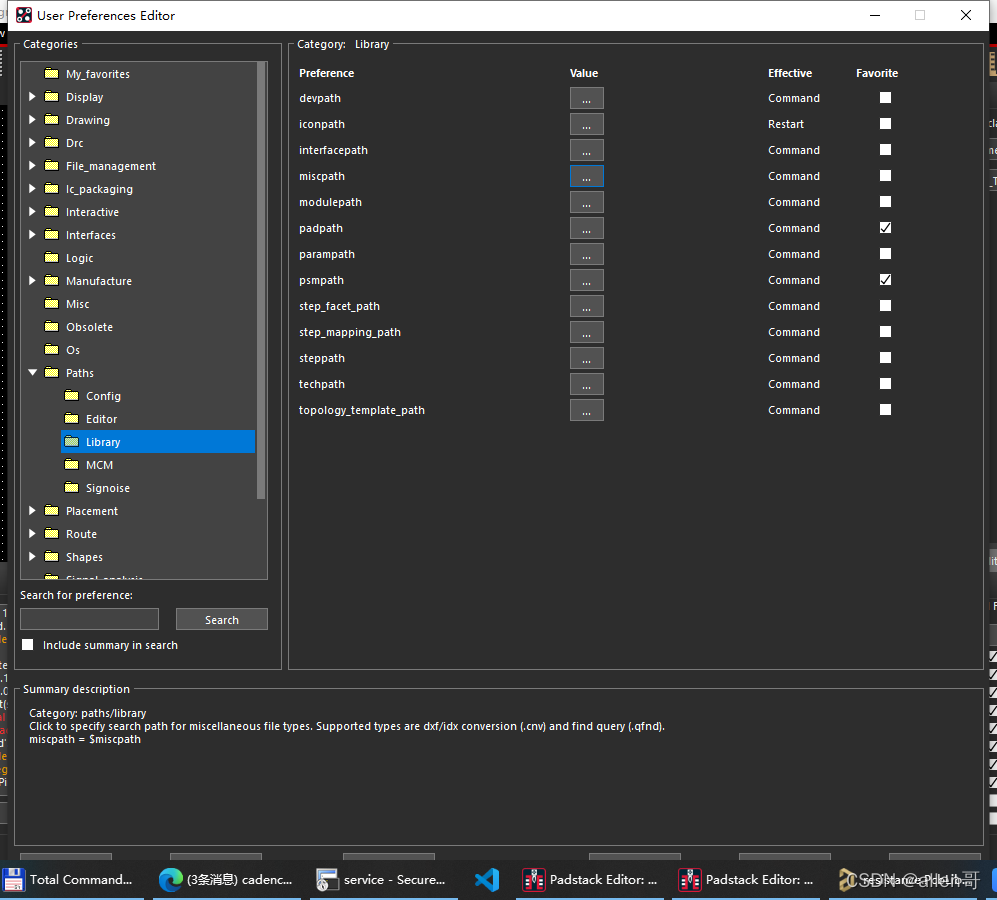Expand the Interactive category arrow
Screen dimensions: 997x900
coord(32,212)
